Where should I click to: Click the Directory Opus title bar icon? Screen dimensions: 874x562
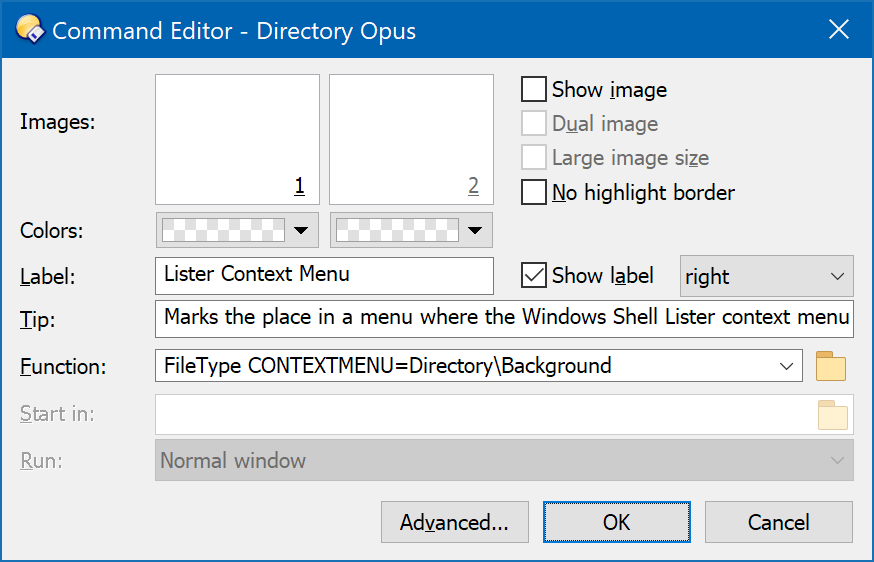click(x=30, y=30)
